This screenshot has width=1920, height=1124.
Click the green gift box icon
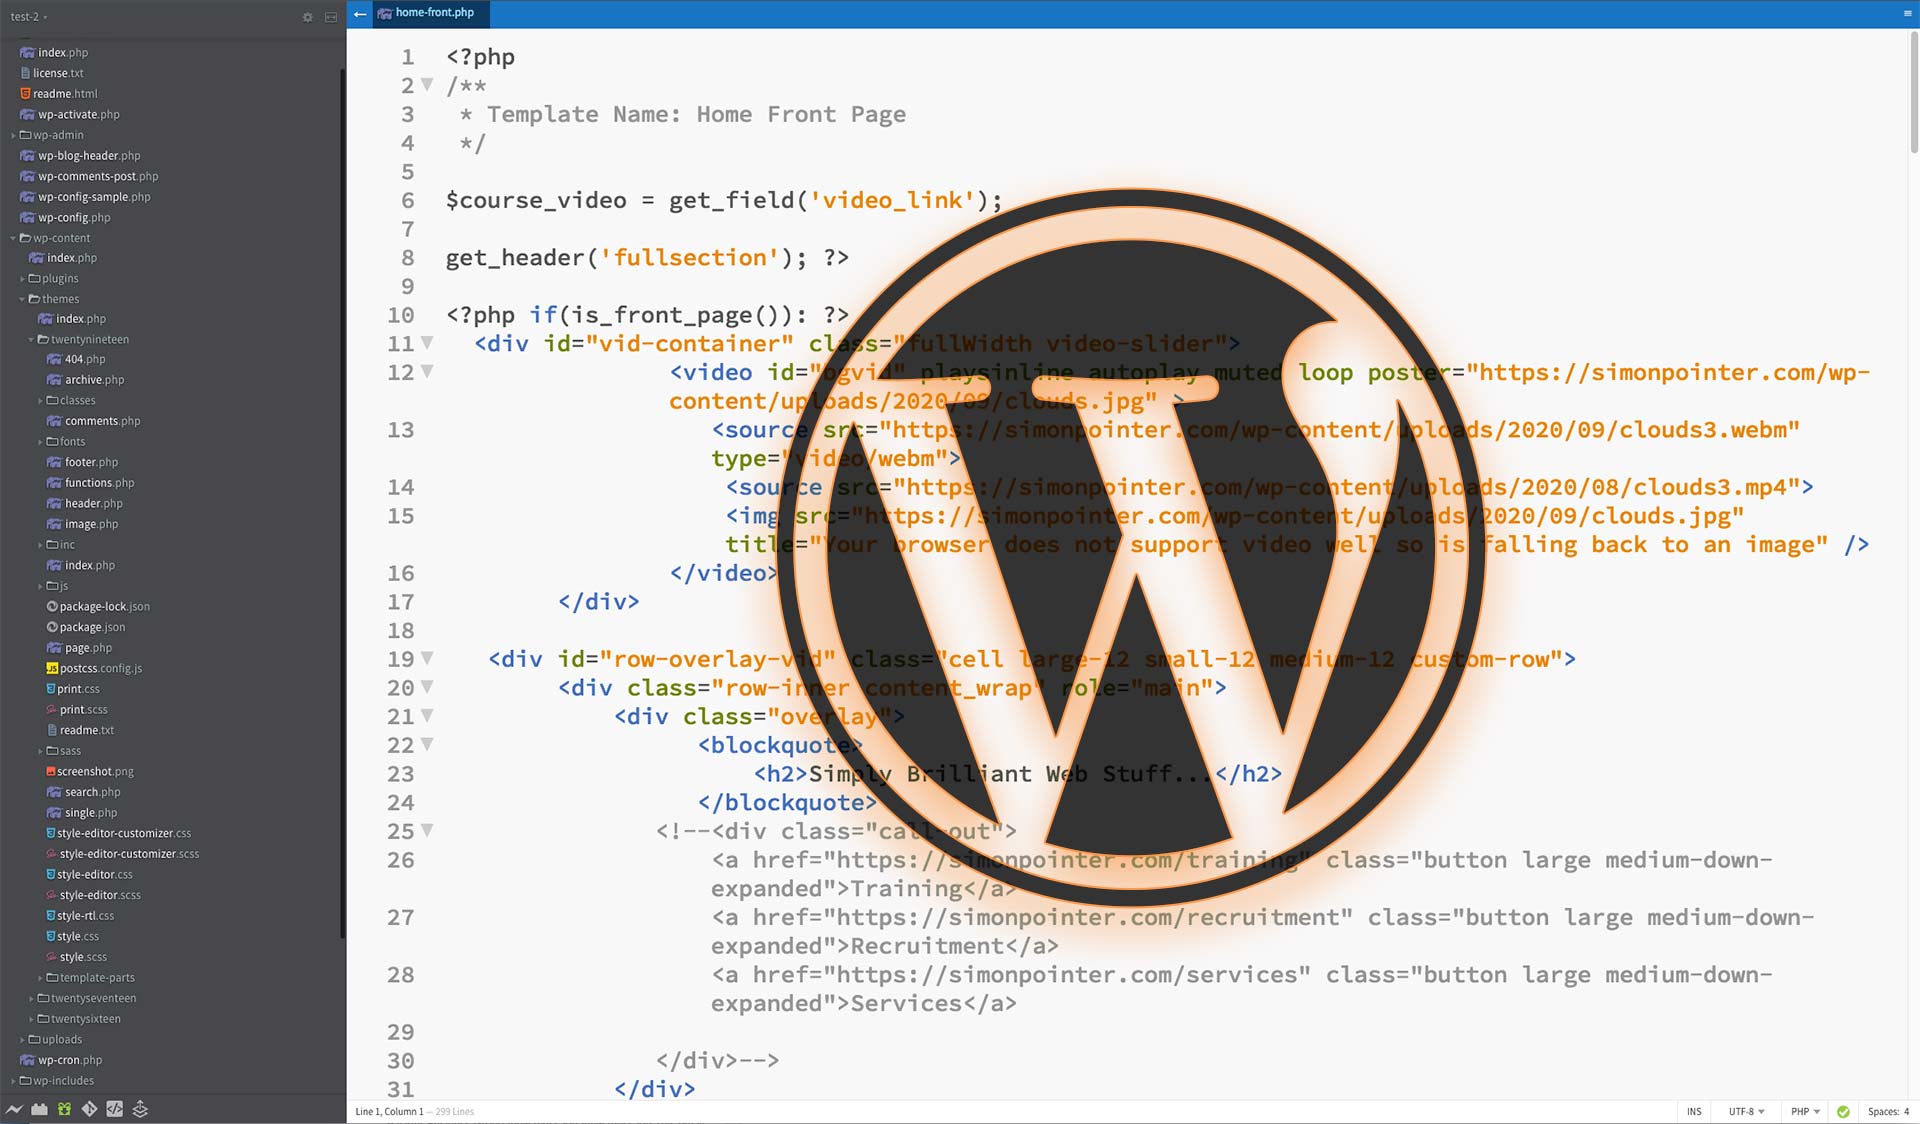pos(64,1109)
